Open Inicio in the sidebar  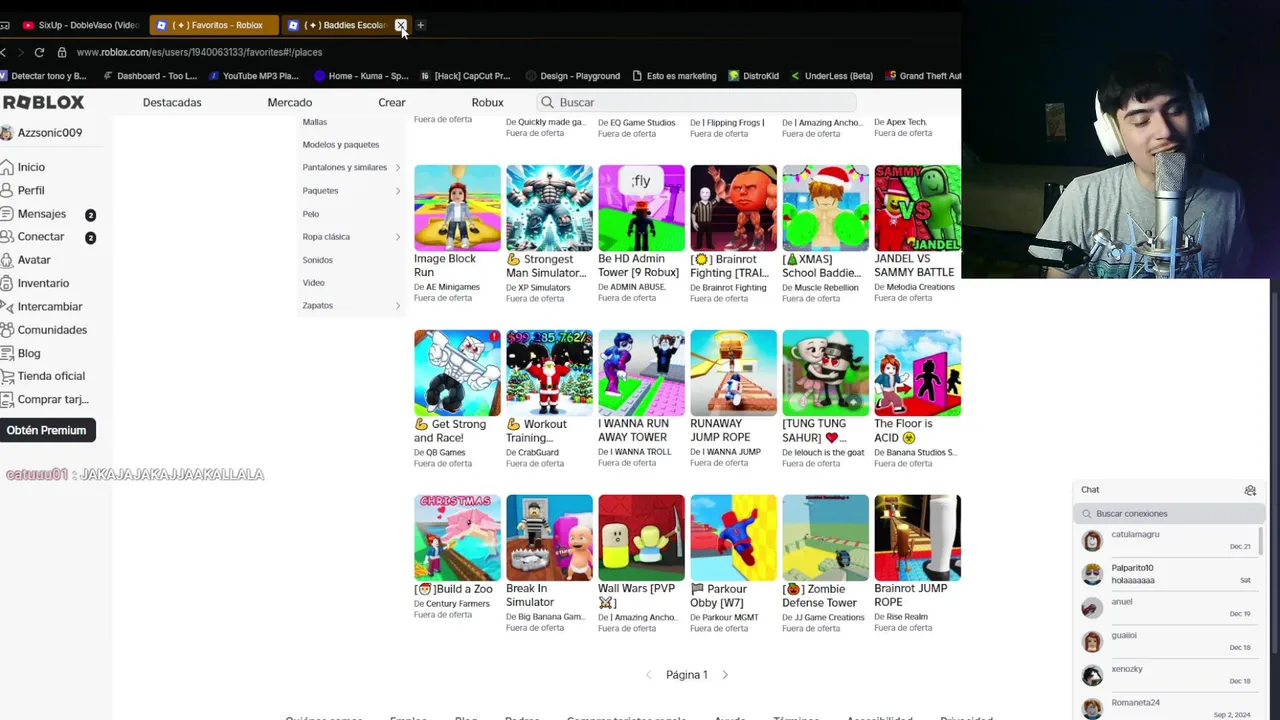pos(31,167)
